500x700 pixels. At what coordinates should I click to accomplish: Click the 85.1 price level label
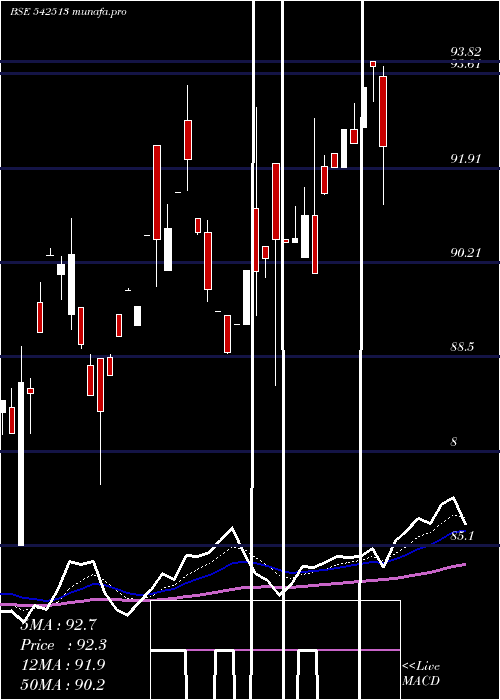(462, 536)
